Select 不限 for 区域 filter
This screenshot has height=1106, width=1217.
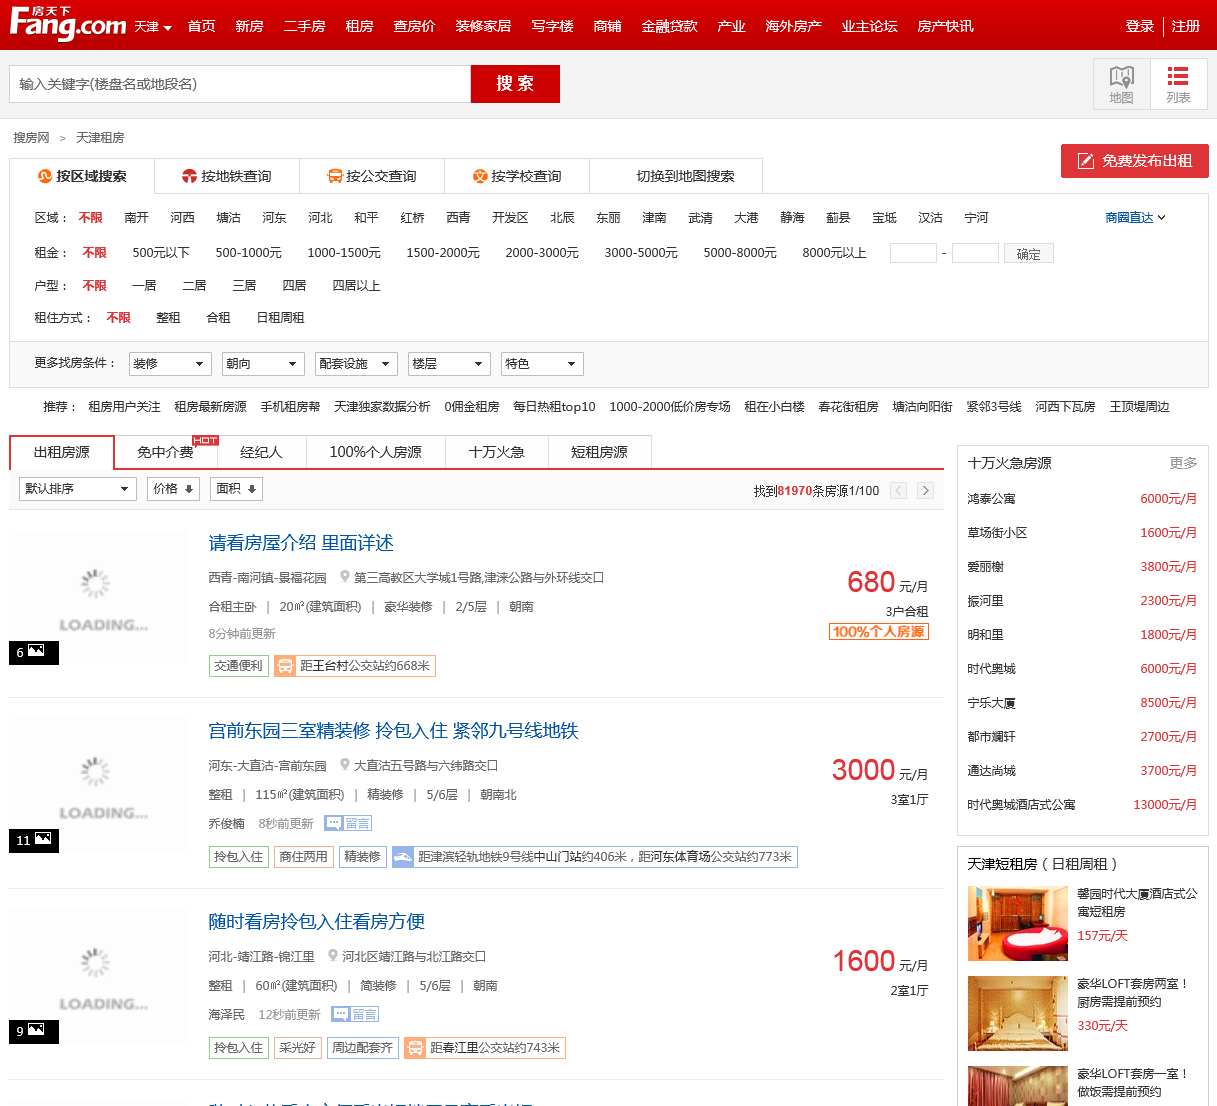click(91, 217)
